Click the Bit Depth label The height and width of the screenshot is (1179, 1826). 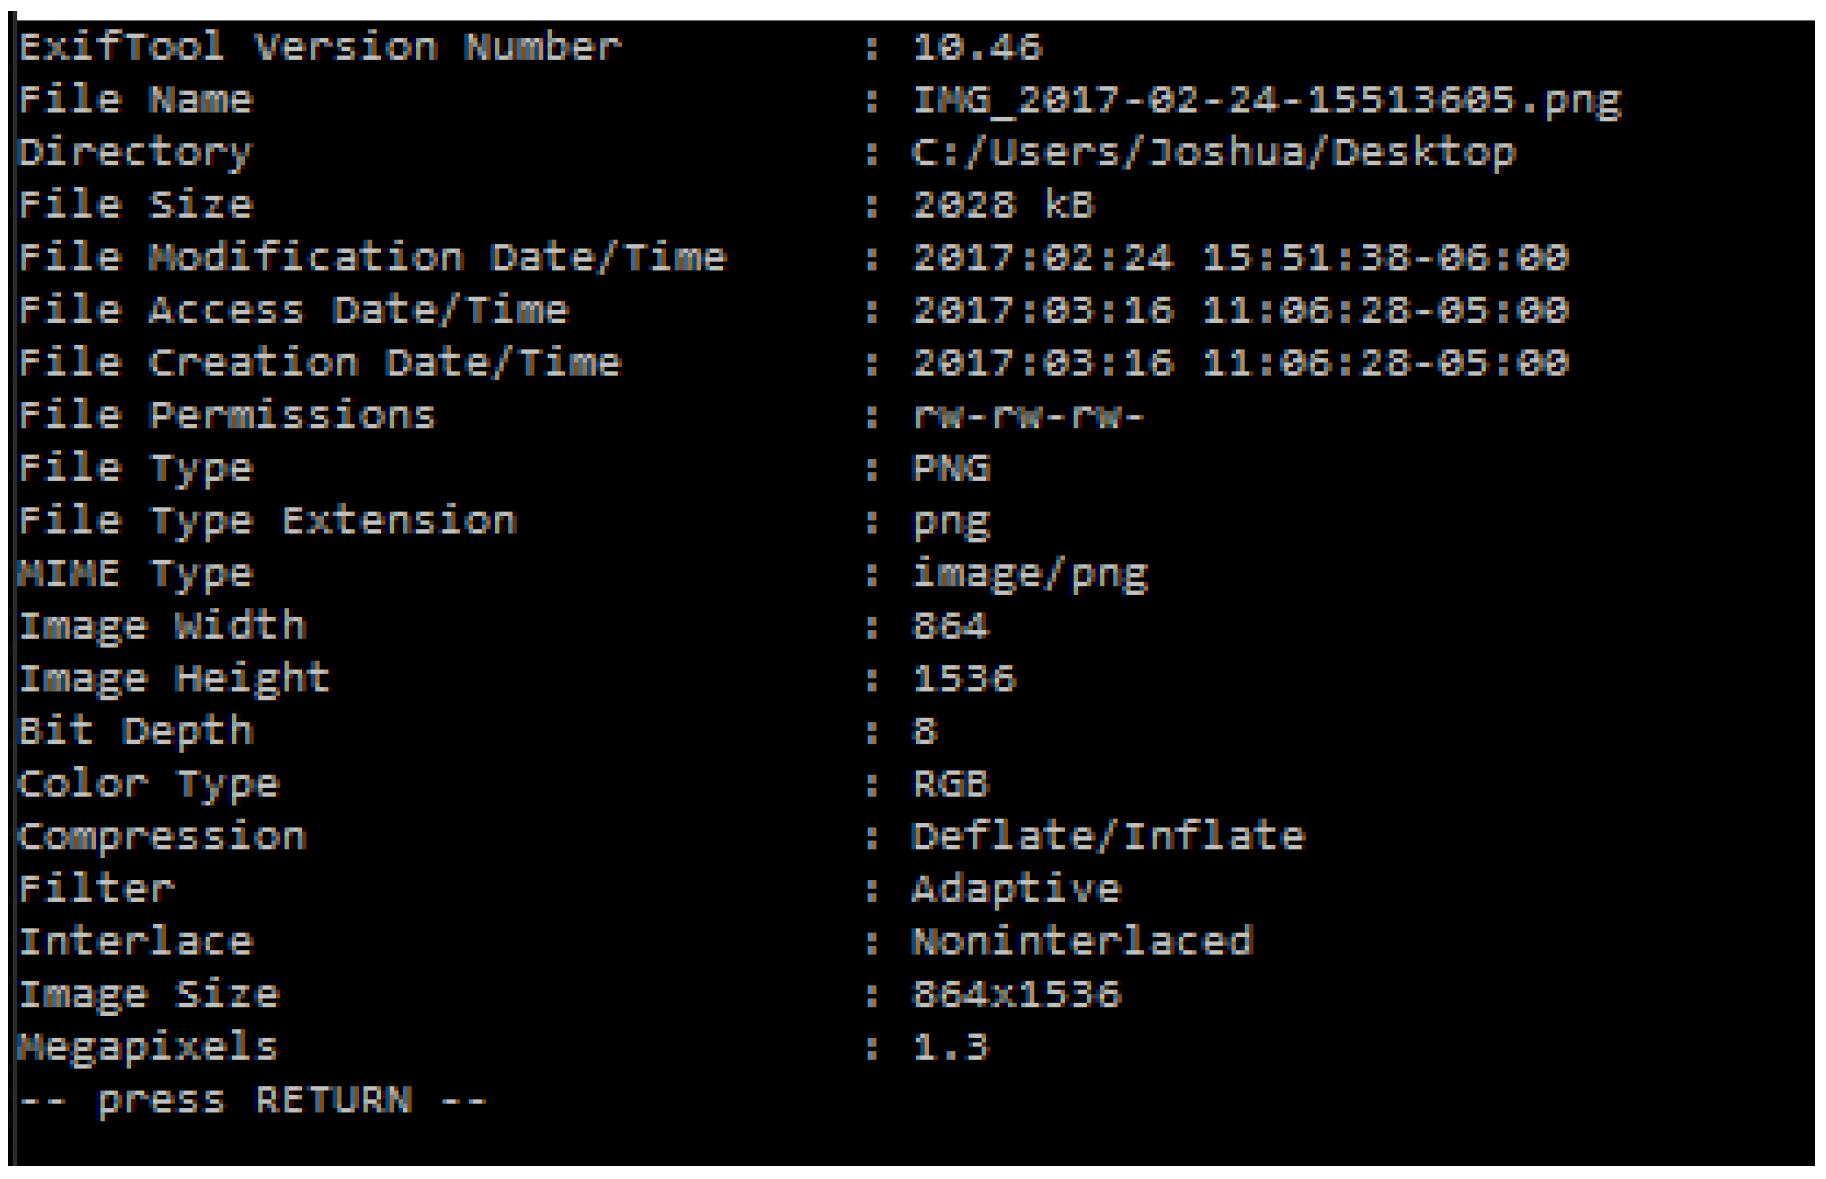(136, 732)
